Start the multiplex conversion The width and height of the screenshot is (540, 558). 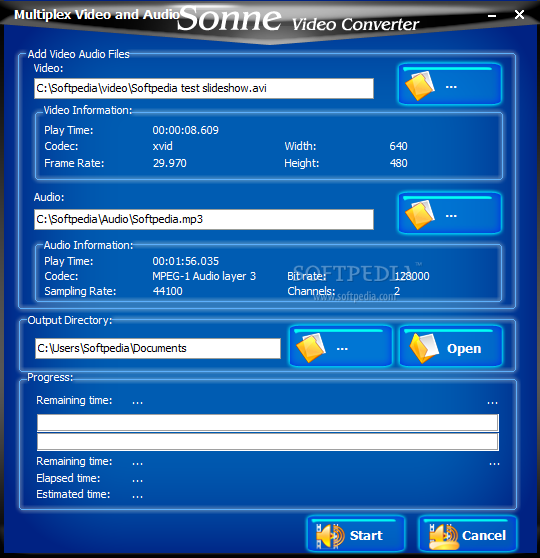point(356,535)
